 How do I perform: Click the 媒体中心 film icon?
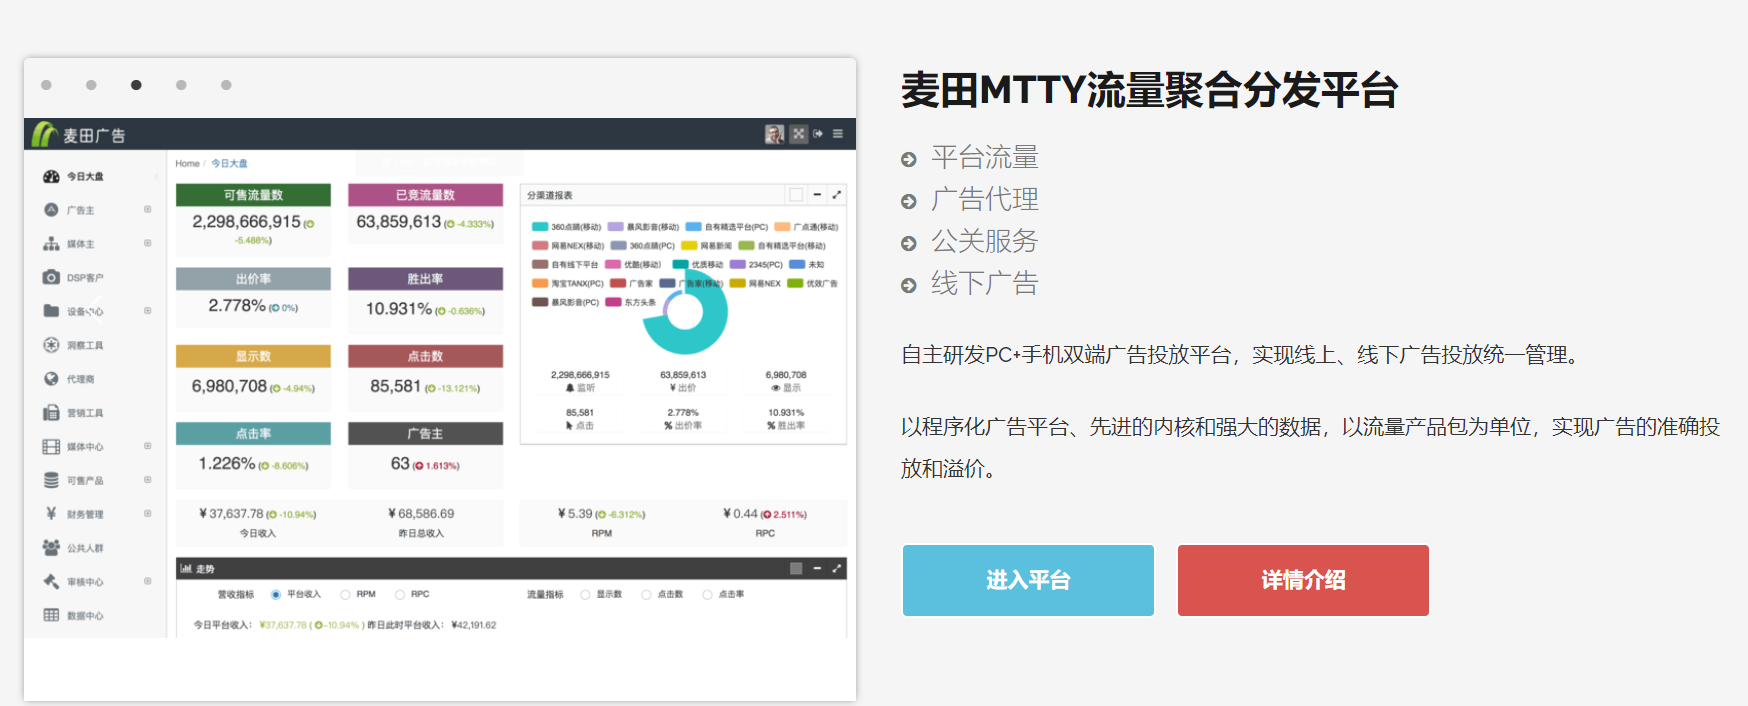click(x=51, y=446)
